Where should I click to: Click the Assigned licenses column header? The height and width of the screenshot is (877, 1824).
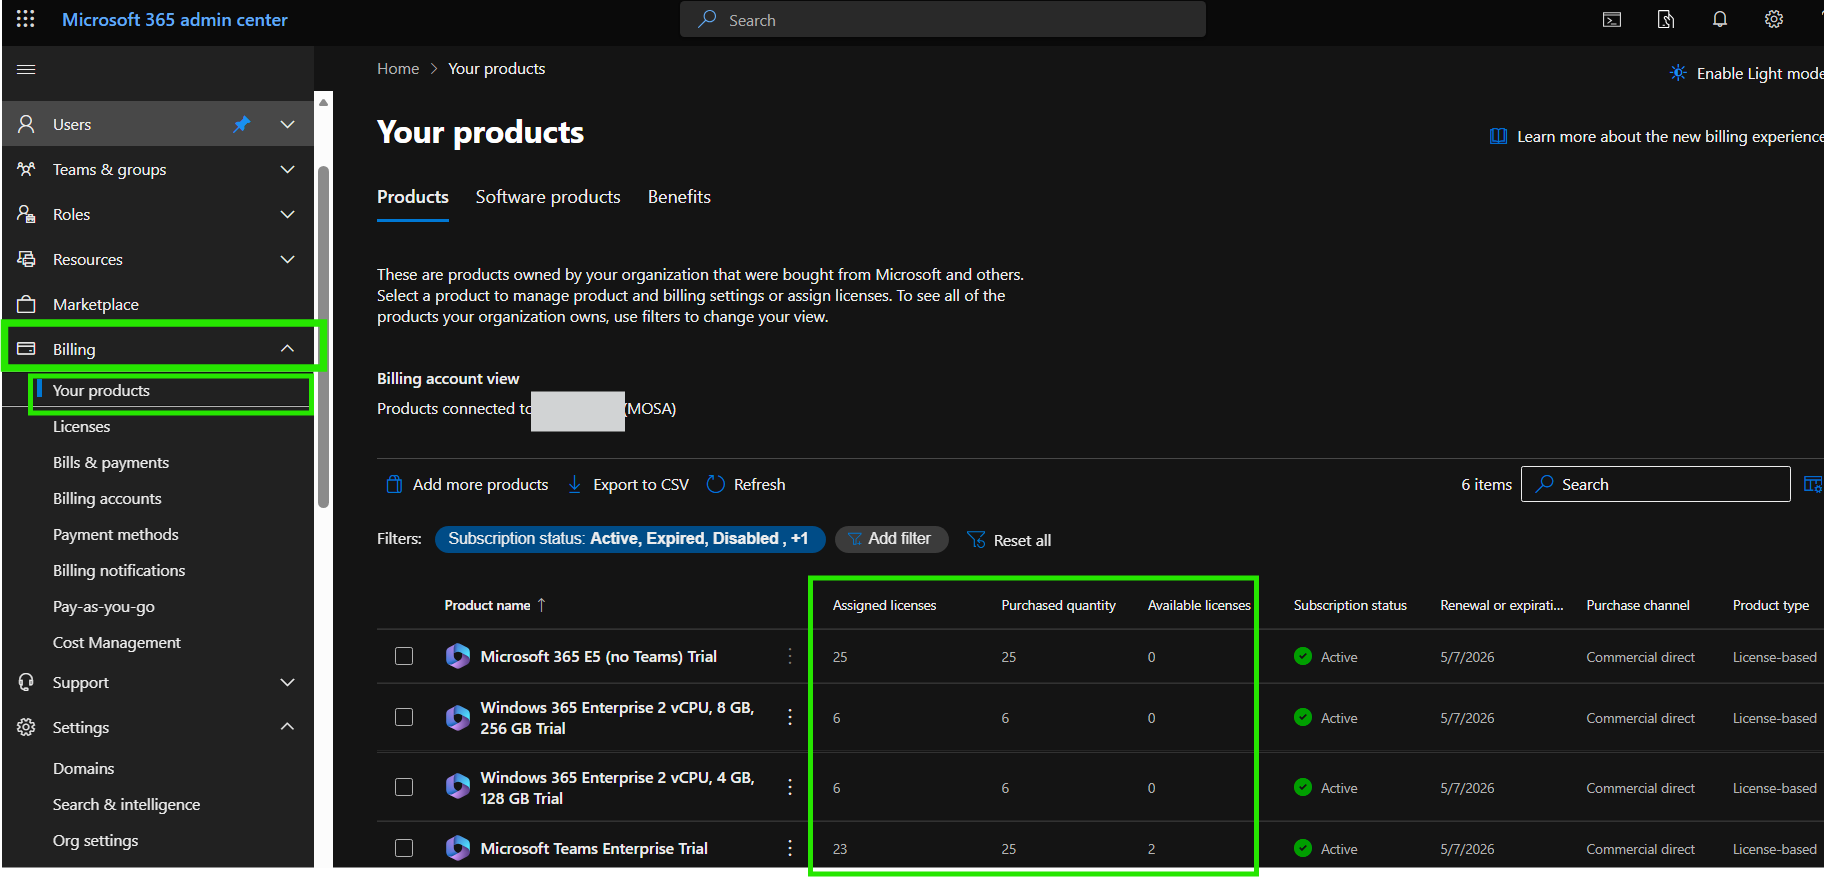pos(885,605)
